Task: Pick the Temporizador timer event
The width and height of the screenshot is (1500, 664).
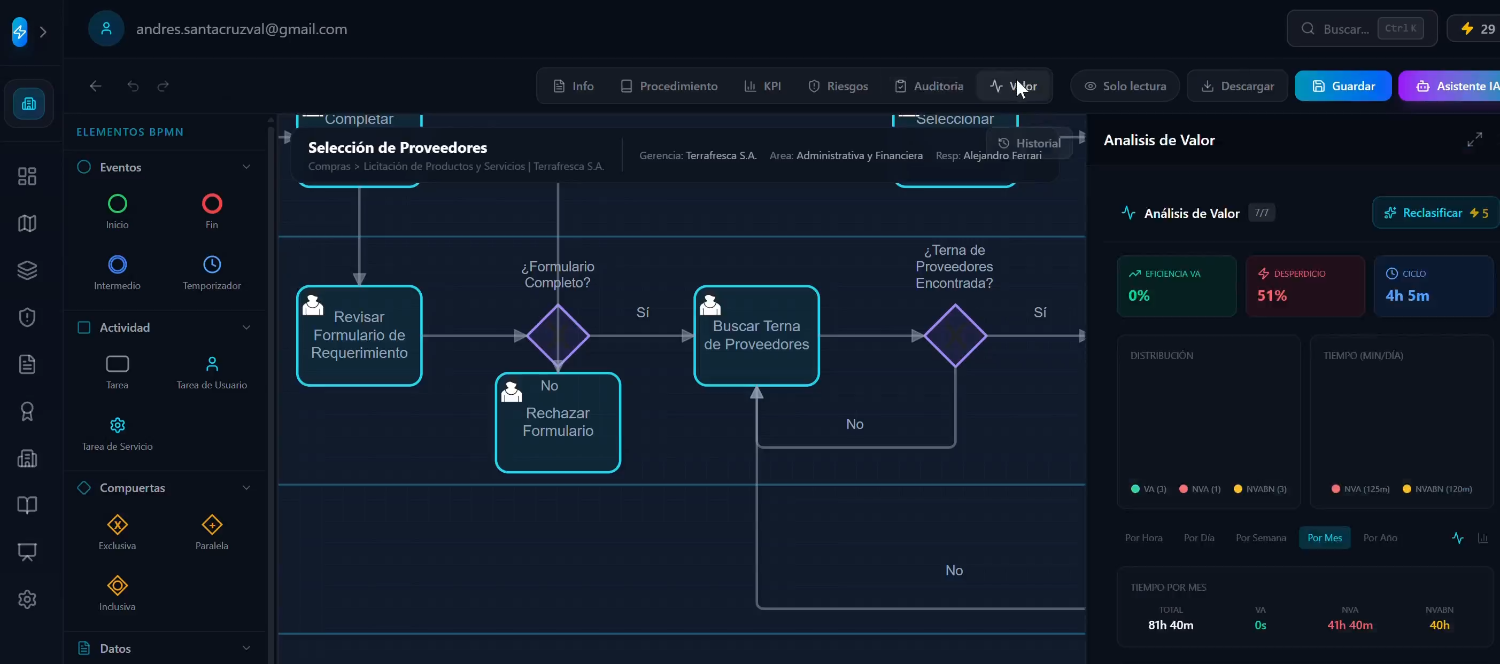Action: 212,273
